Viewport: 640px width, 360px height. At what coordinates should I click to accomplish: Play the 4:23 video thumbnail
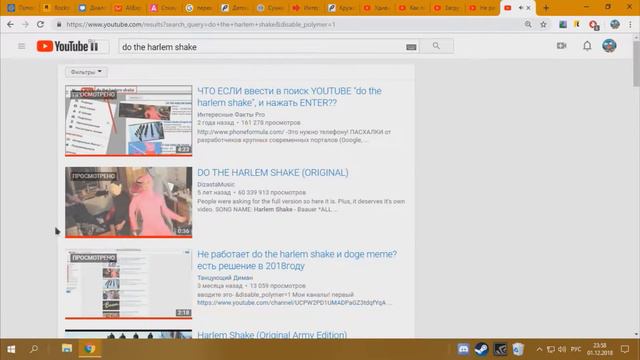129,120
